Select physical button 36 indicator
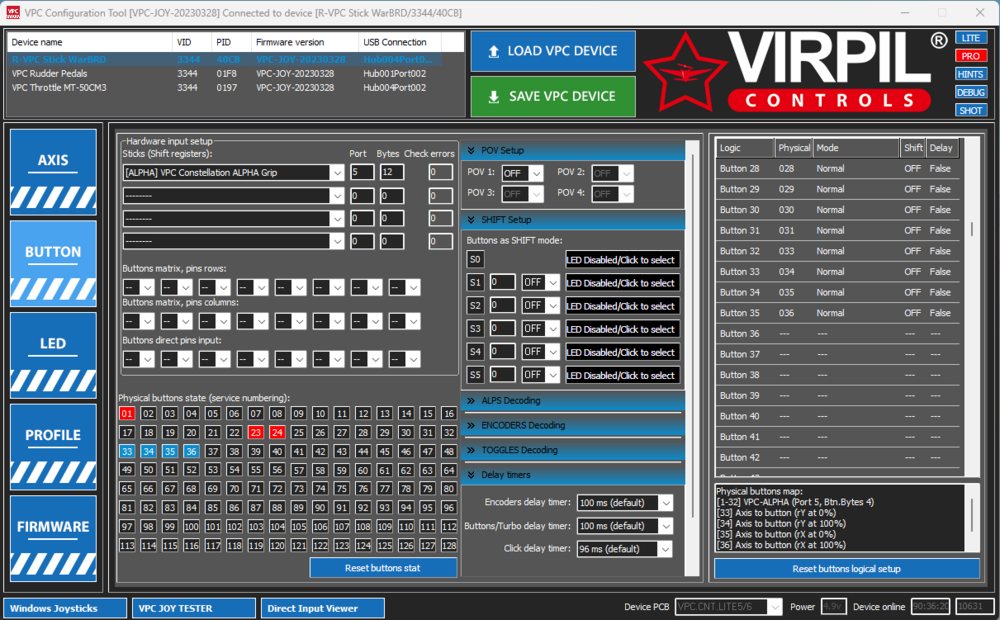The height and width of the screenshot is (620, 1000). pyautogui.click(x=191, y=451)
